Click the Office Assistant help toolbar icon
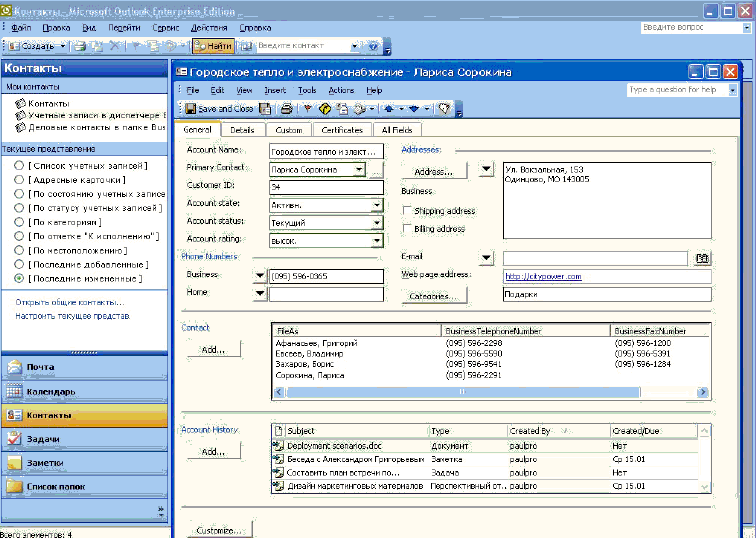This screenshot has height=538, width=756. 444,109
